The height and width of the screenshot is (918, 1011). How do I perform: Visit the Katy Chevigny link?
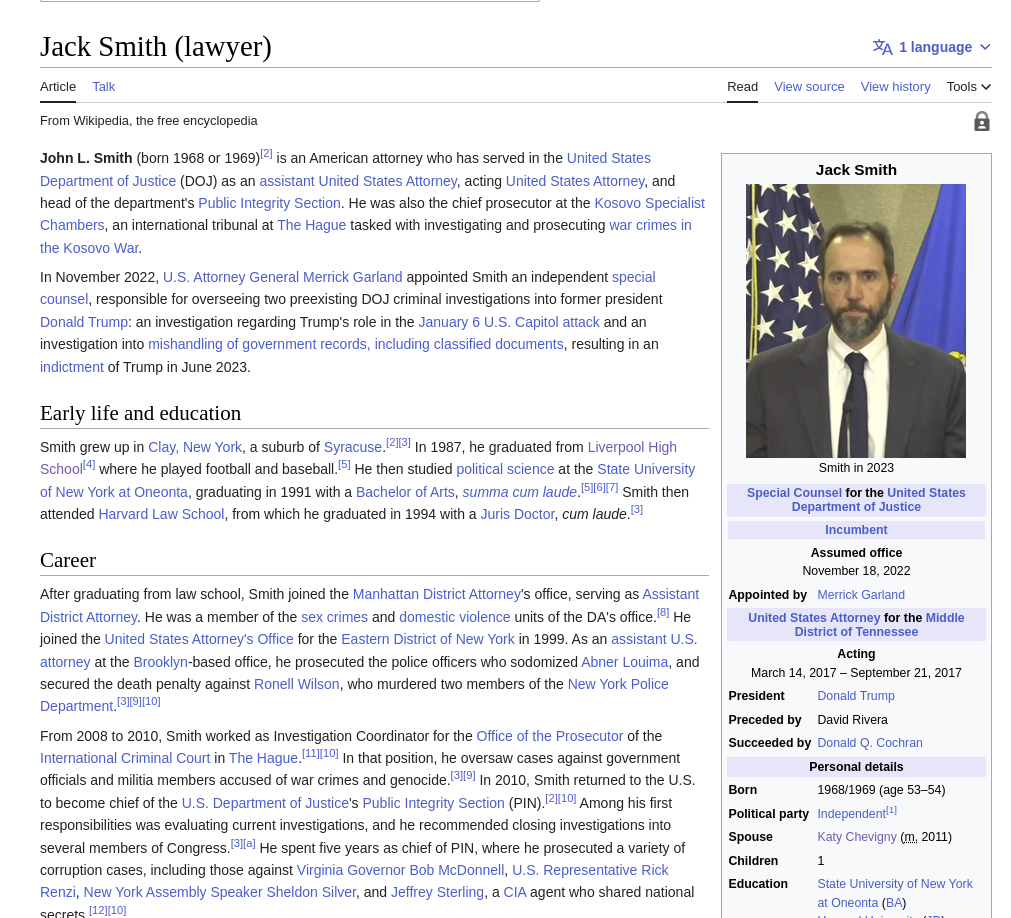tap(857, 837)
